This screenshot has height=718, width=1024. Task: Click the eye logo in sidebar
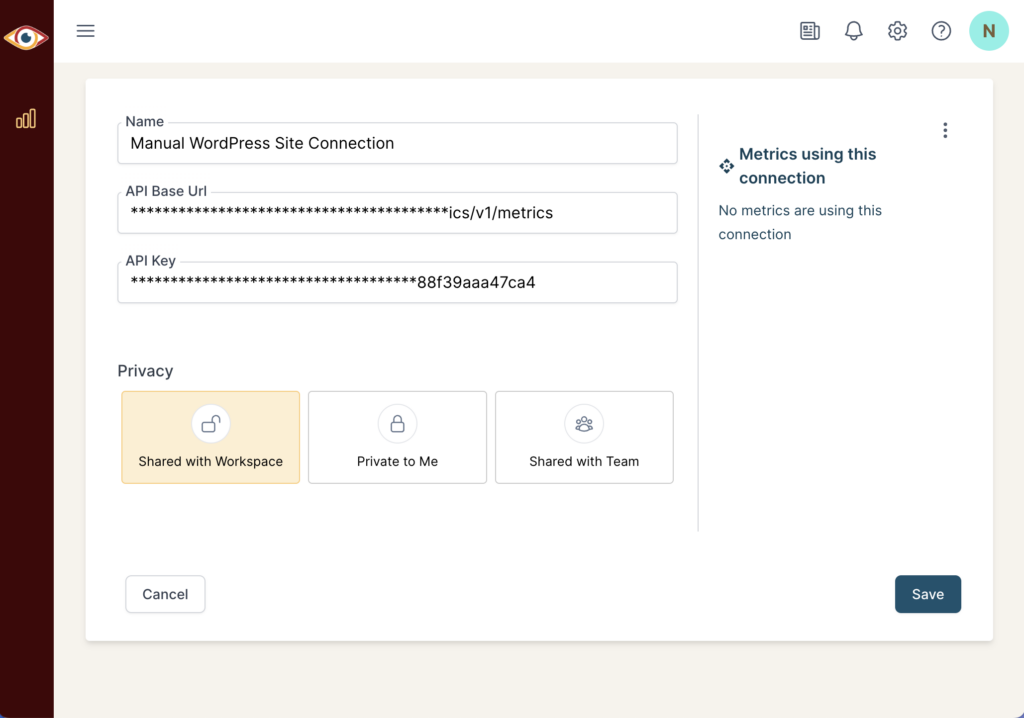(26, 38)
